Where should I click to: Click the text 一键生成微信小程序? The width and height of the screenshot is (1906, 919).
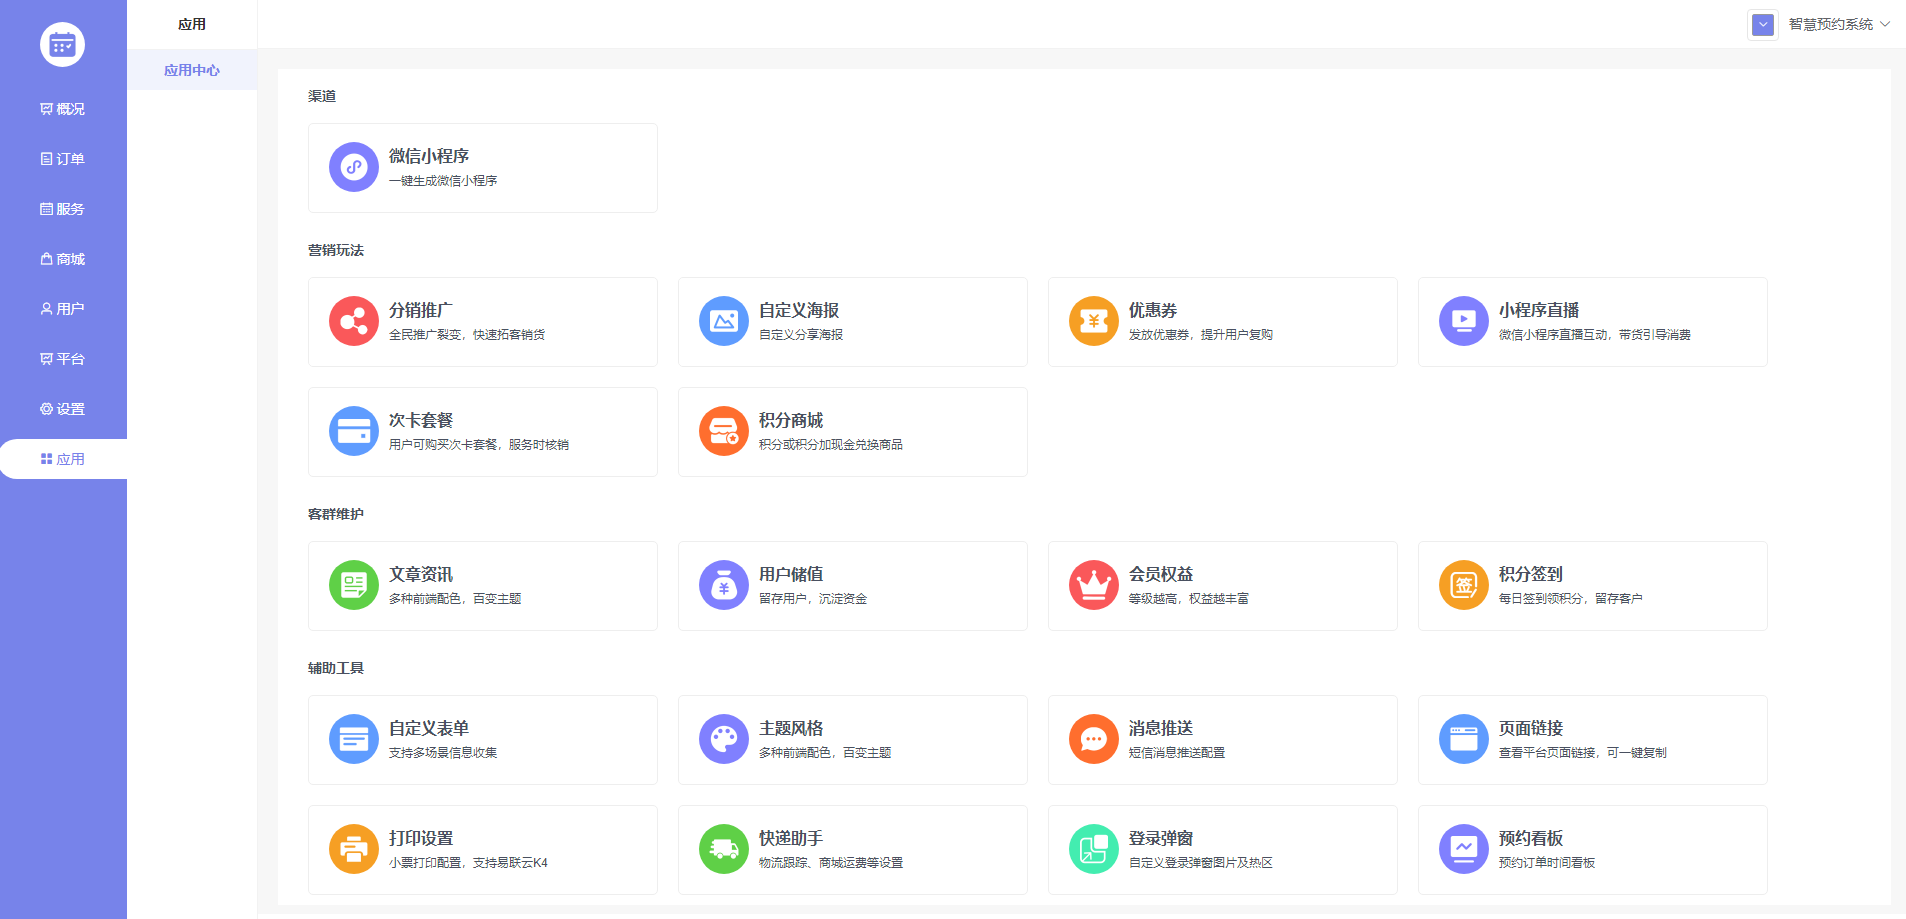click(x=443, y=181)
